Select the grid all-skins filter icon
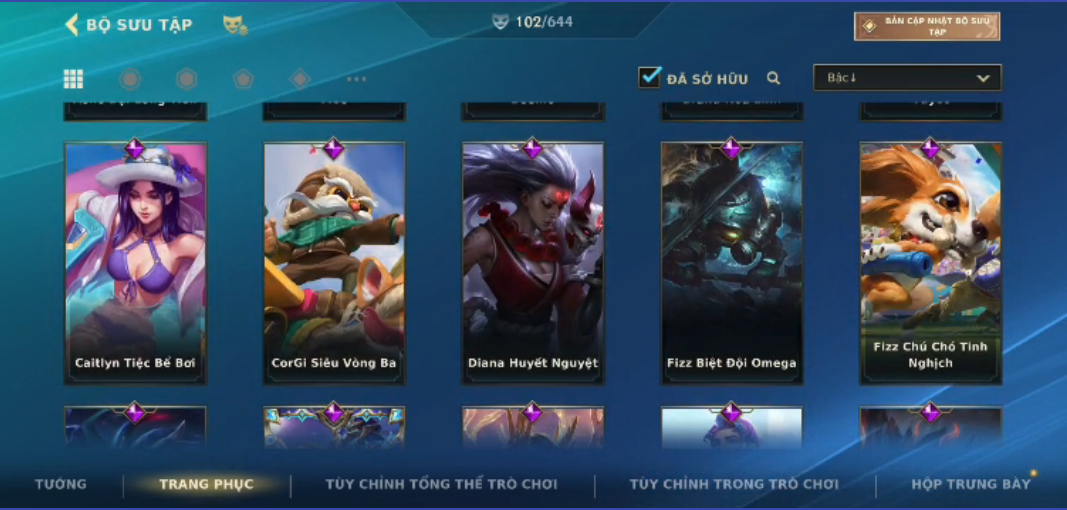1067x510 pixels. [73, 79]
